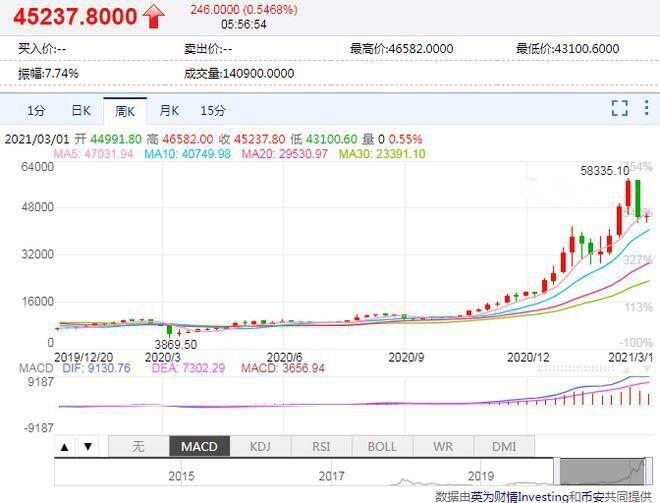Switch to the 日K chart tab
660x503 pixels.
tap(81, 111)
